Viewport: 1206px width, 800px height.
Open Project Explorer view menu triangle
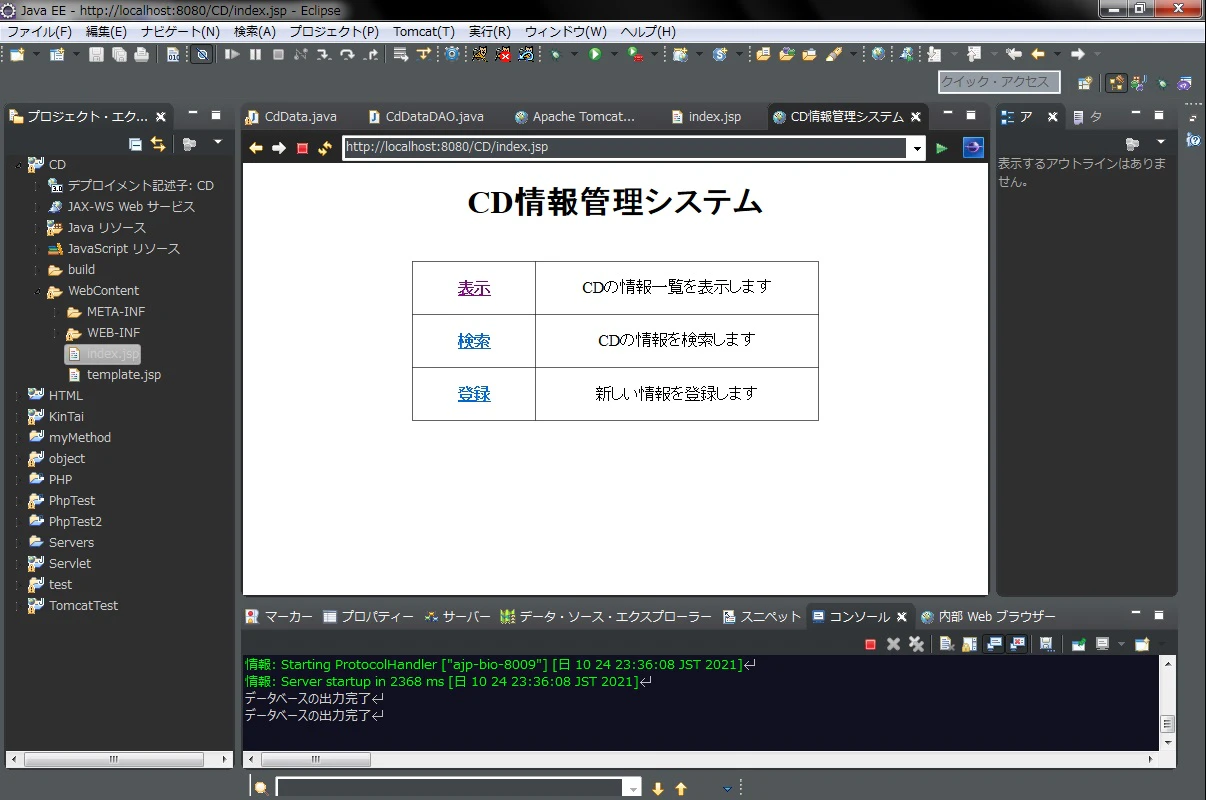(218, 143)
